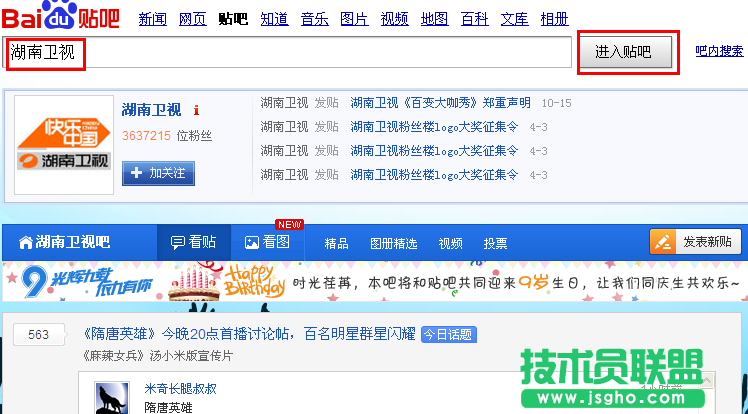This screenshot has height=414, width=748.
Task: Click the 隋唐英雄 text under 米奇长腿叔叔
Action: [168, 408]
